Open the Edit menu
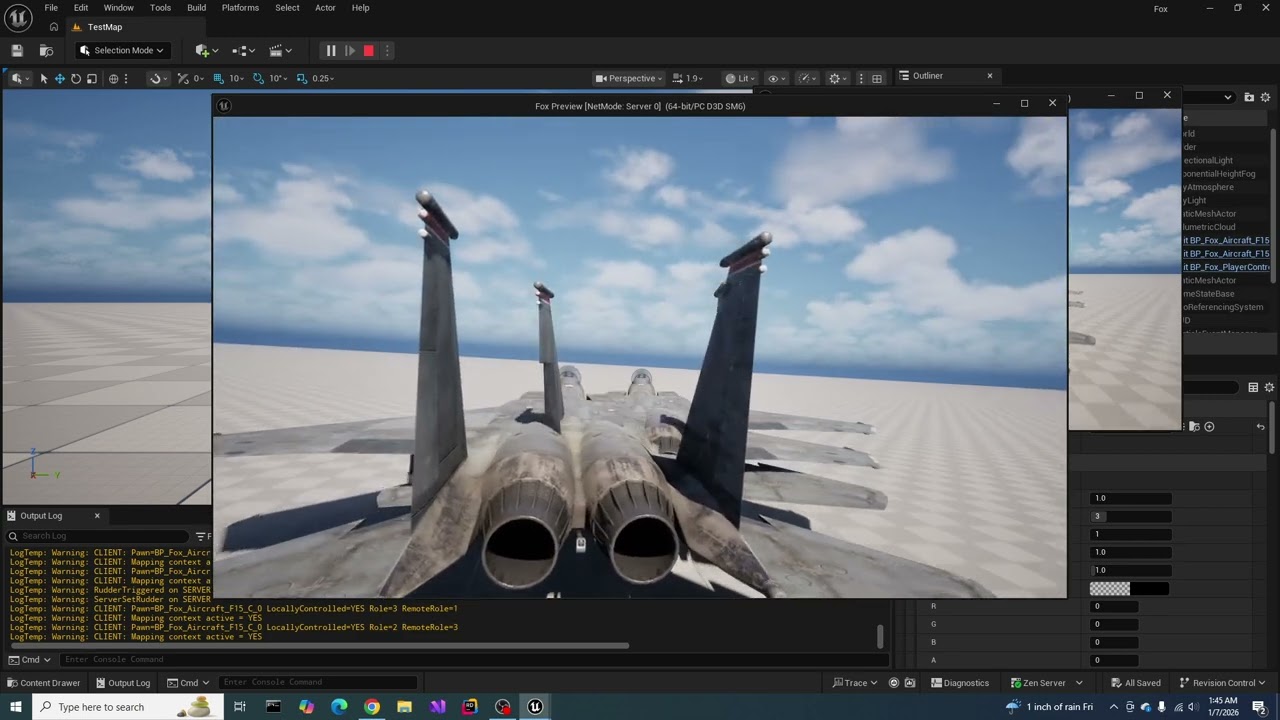 (x=81, y=8)
